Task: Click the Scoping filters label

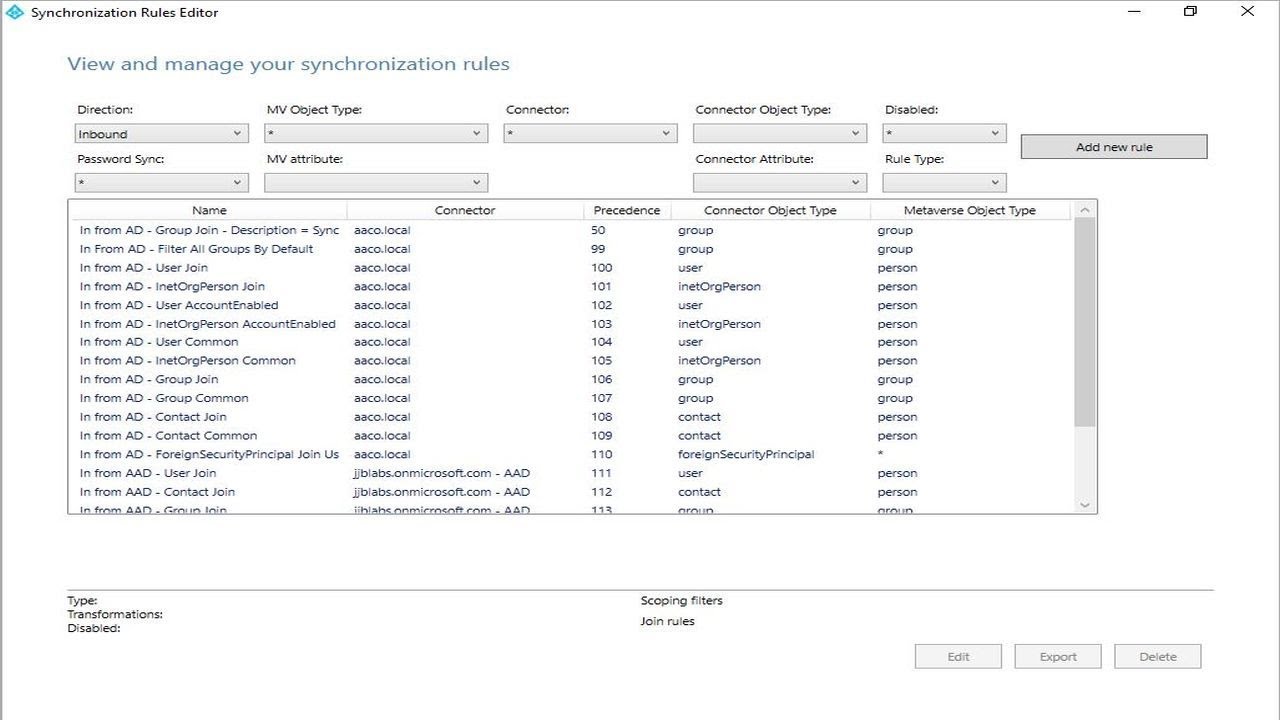Action: point(681,601)
